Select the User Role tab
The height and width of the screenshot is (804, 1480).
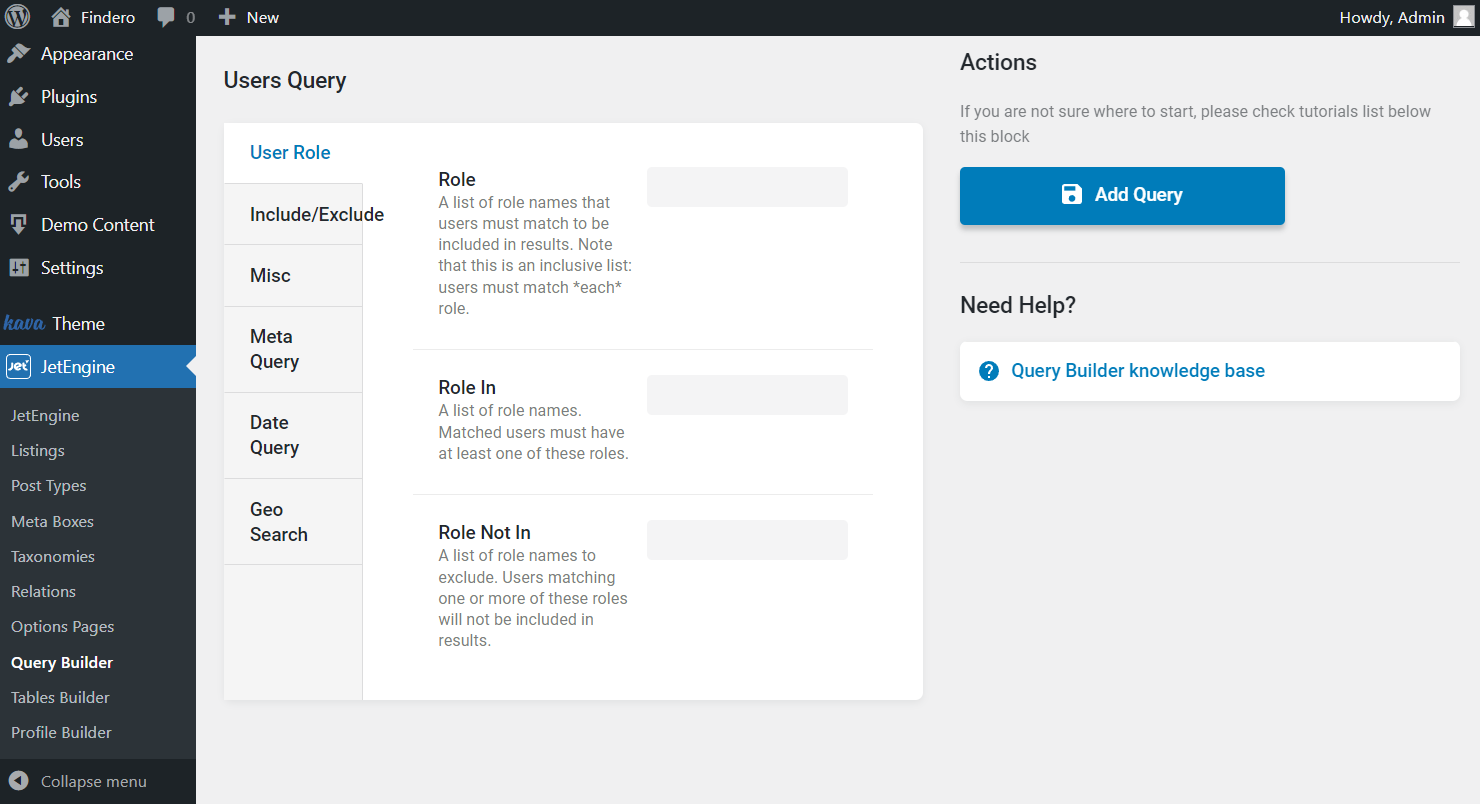(x=293, y=153)
